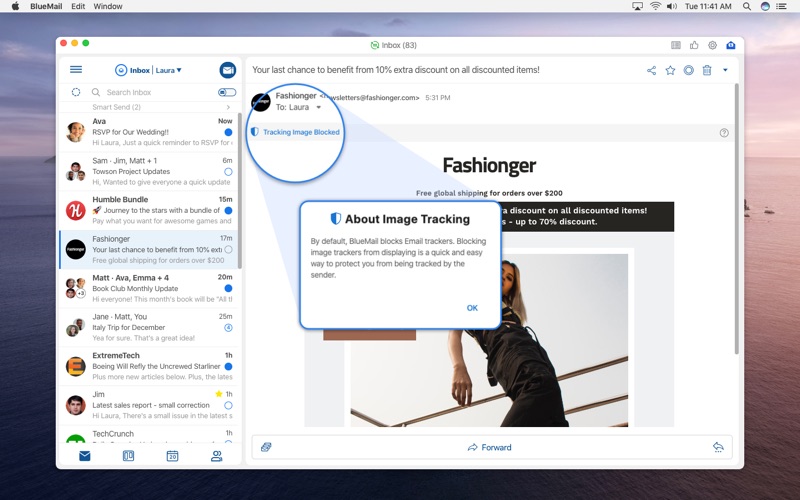
Task: Click the compose new mail button
Action: [x=228, y=70]
